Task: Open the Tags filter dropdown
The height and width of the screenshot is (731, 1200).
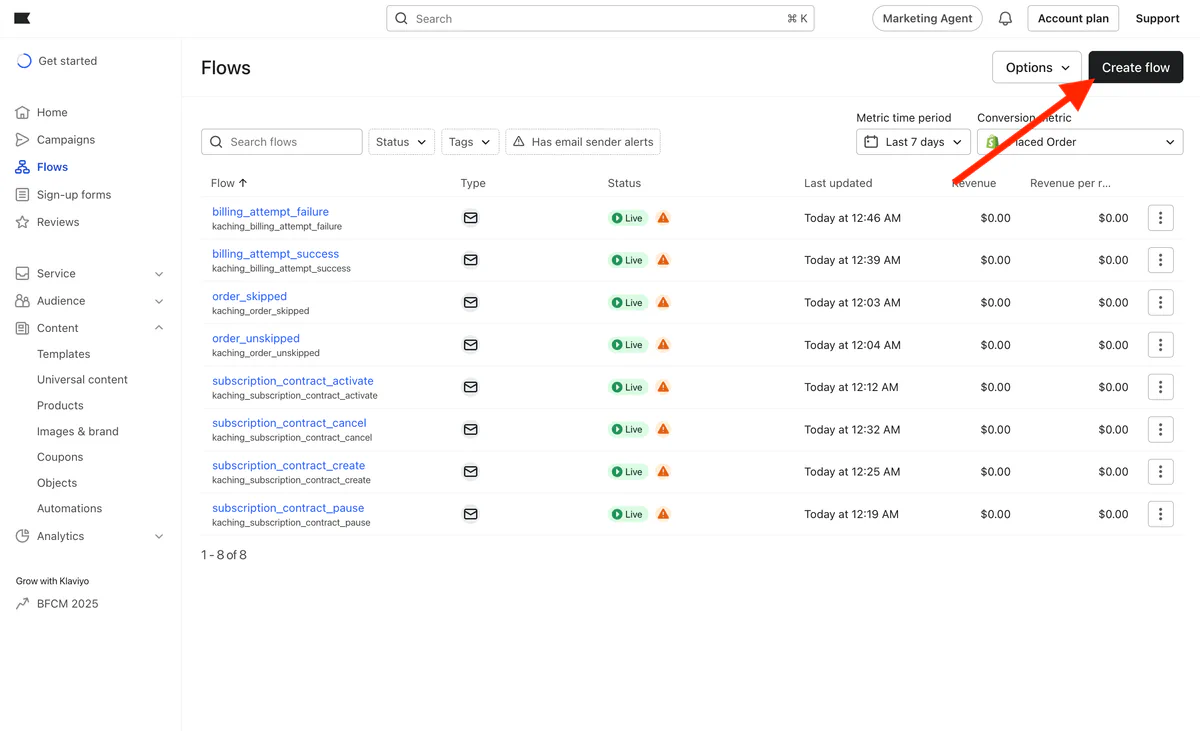Action: pos(470,142)
